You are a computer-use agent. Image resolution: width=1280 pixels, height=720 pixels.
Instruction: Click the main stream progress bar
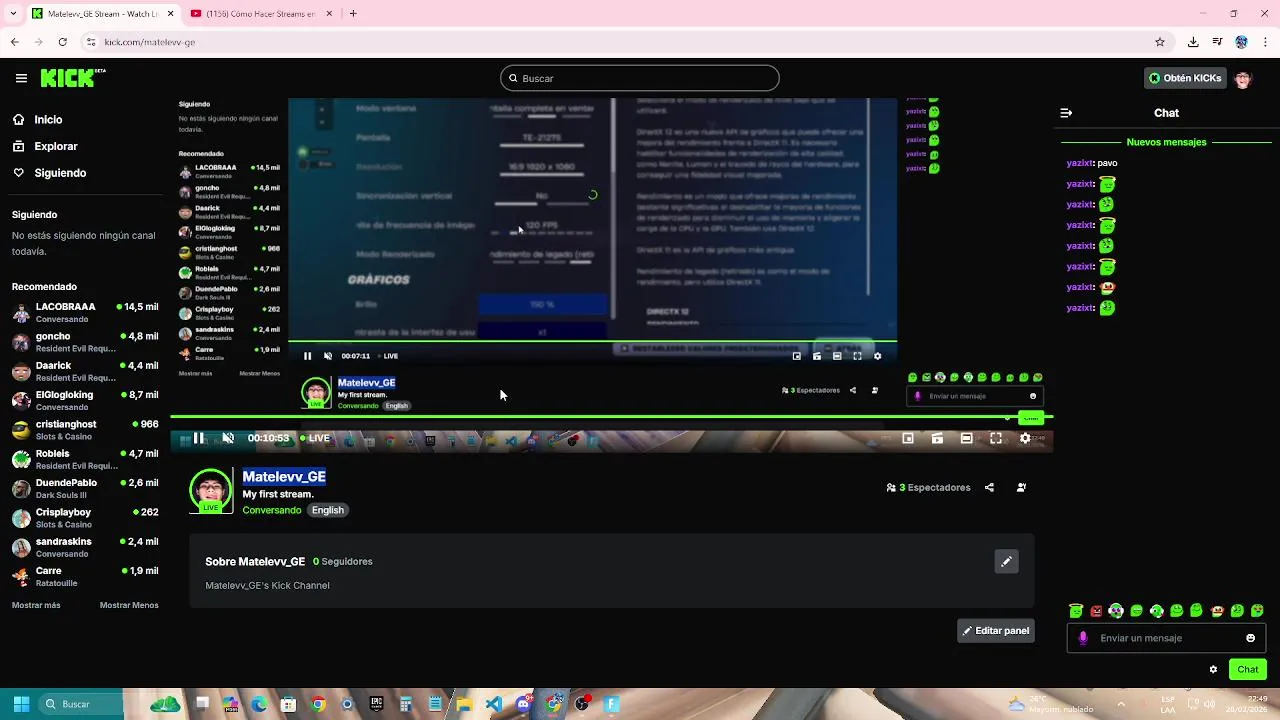click(x=611, y=417)
